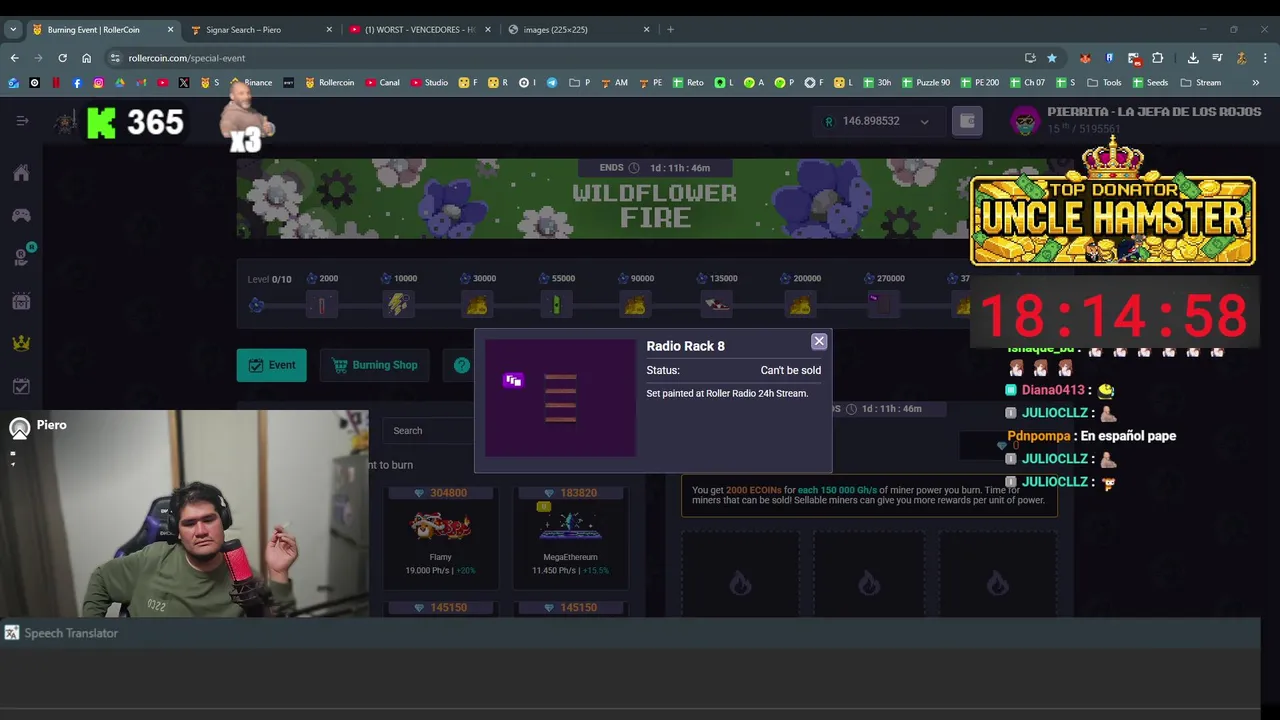Click the Search field for miners
The height and width of the screenshot is (720, 1280).
click(x=427, y=430)
